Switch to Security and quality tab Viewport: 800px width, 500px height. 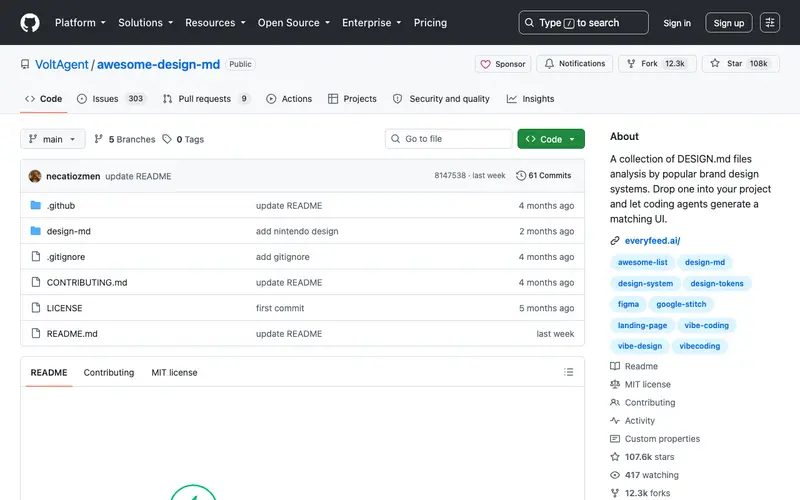441,99
